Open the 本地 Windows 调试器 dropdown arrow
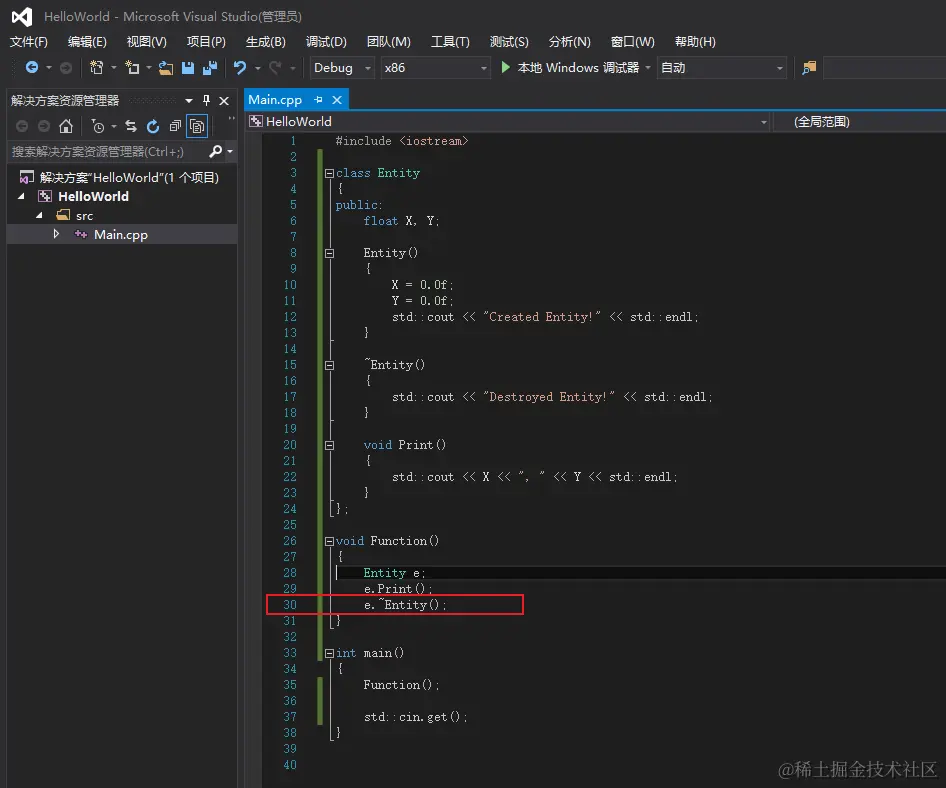The height and width of the screenshot is (788, 946). pos(648,68)
